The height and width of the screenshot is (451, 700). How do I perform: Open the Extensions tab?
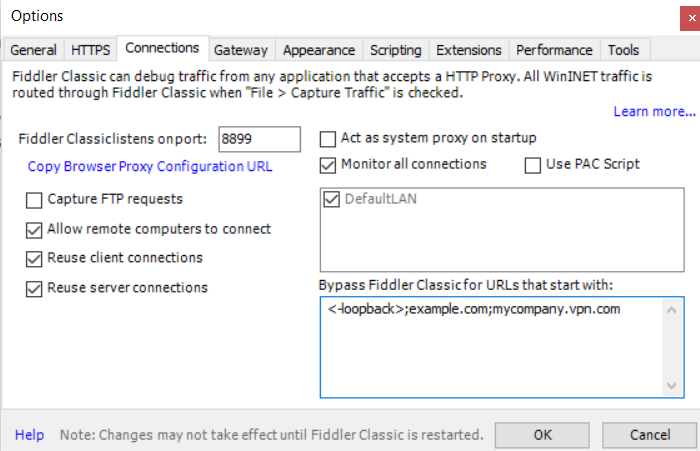point(469,50)
